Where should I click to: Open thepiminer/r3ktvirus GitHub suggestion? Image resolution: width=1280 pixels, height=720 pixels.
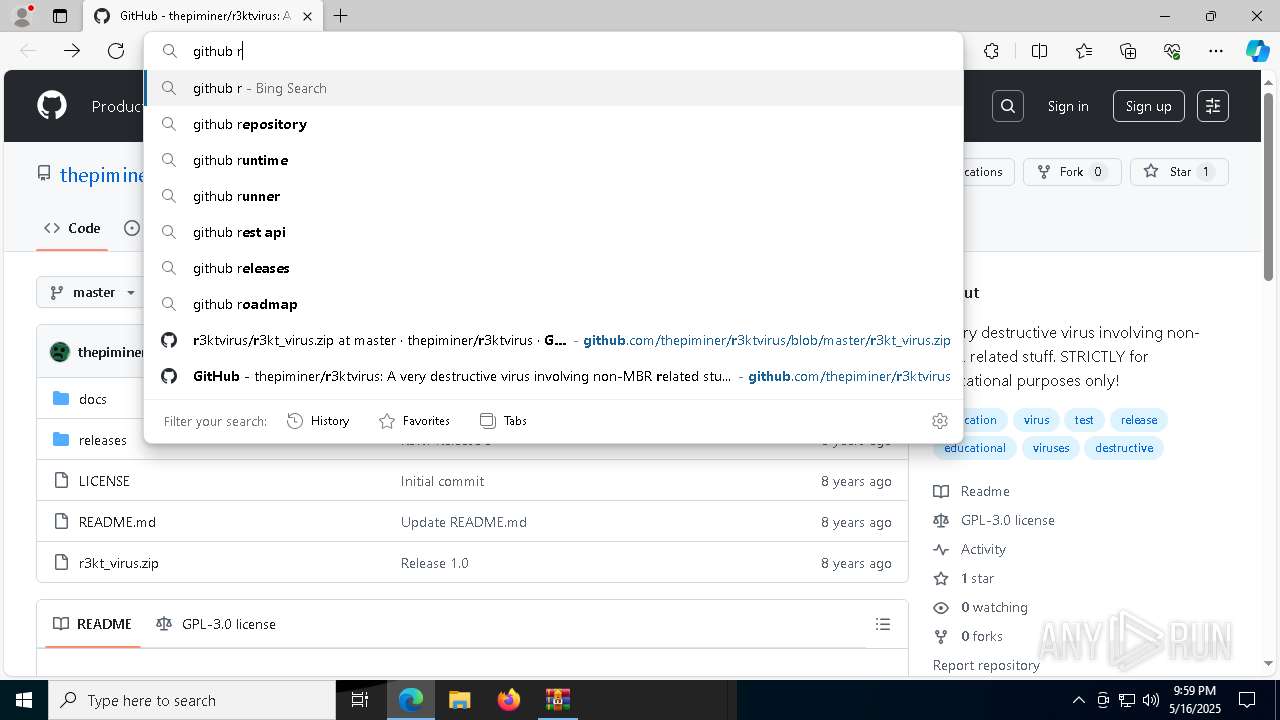tap(553, 376)
